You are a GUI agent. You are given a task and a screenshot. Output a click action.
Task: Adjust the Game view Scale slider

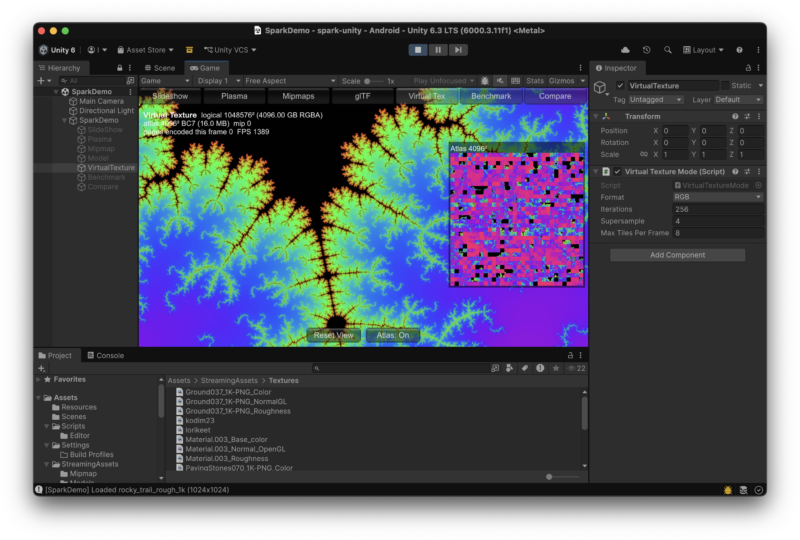[373, 81]
